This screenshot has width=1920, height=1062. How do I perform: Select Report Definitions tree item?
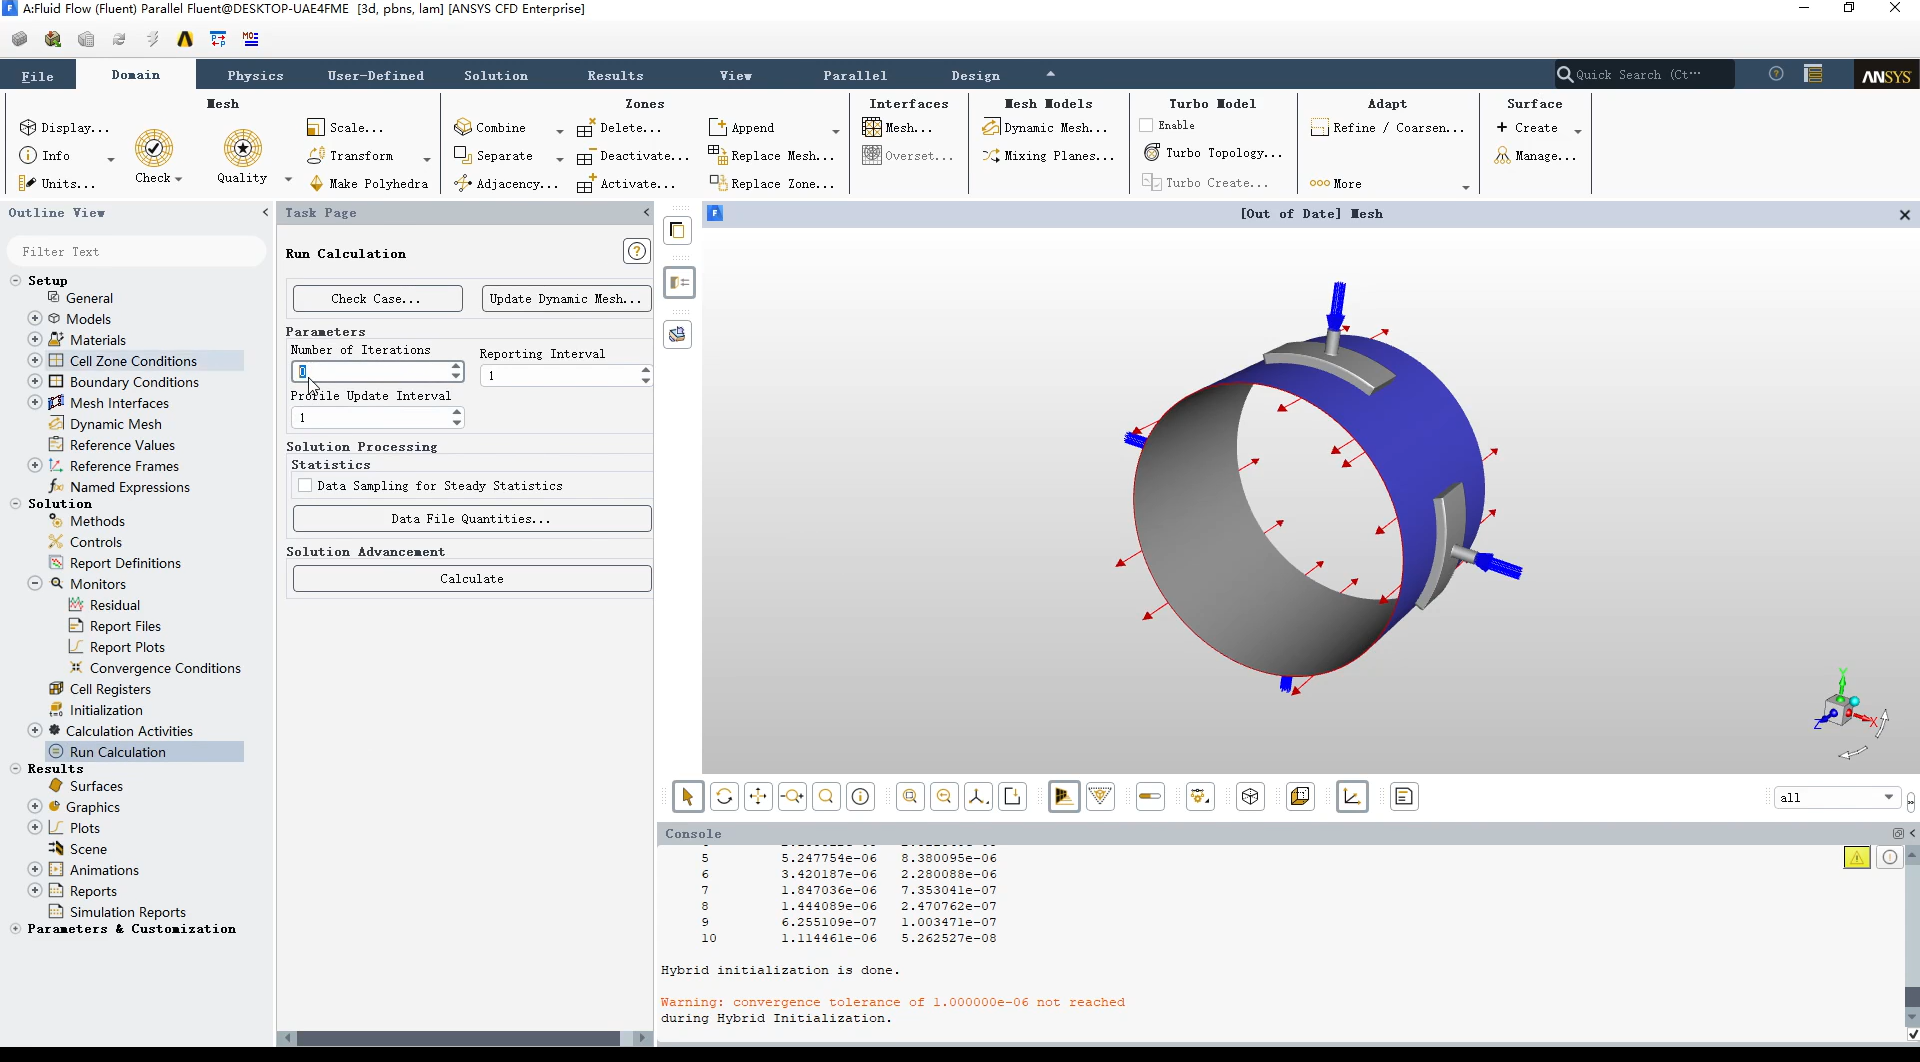click(x=125, y=563)
